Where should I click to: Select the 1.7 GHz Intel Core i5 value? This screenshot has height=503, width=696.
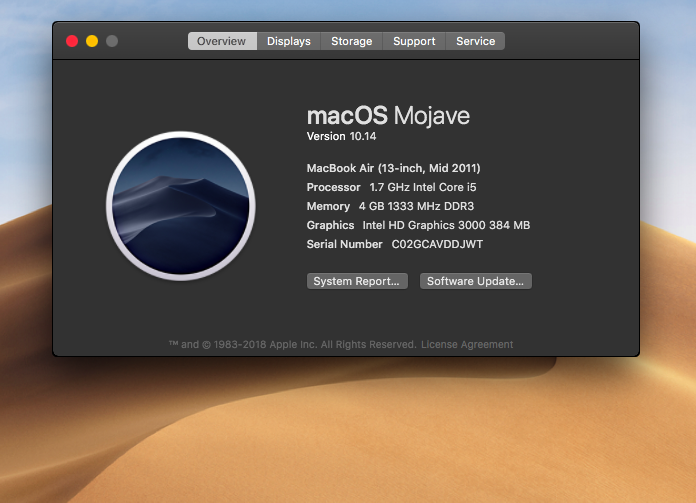coord(423,187)
